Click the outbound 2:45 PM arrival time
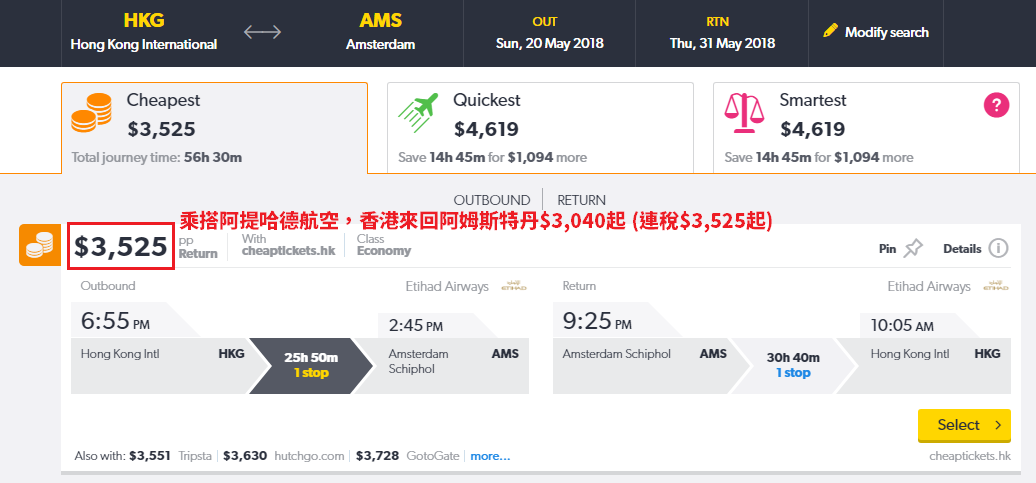 pyautogui.click(x=416, y=326)
